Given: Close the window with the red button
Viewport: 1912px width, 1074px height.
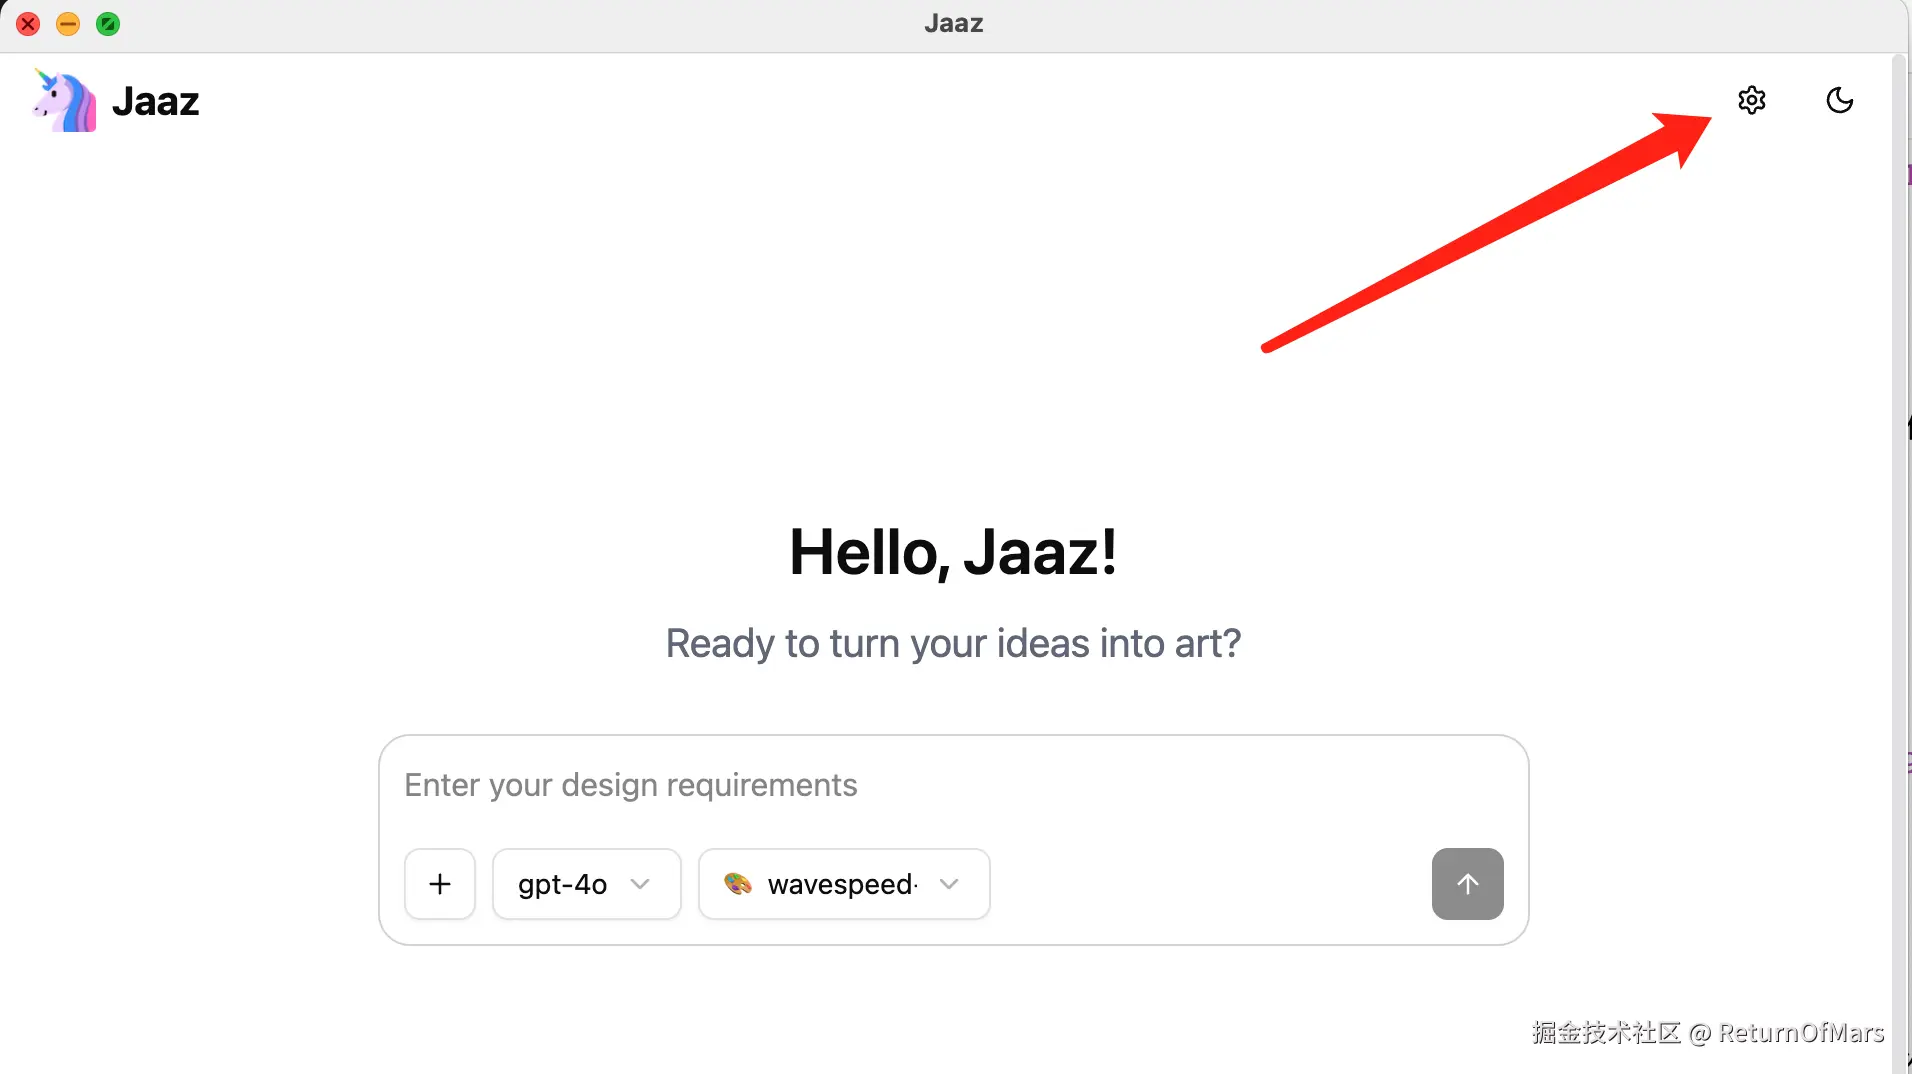Looking at the screenshot, I should point(28,24).
